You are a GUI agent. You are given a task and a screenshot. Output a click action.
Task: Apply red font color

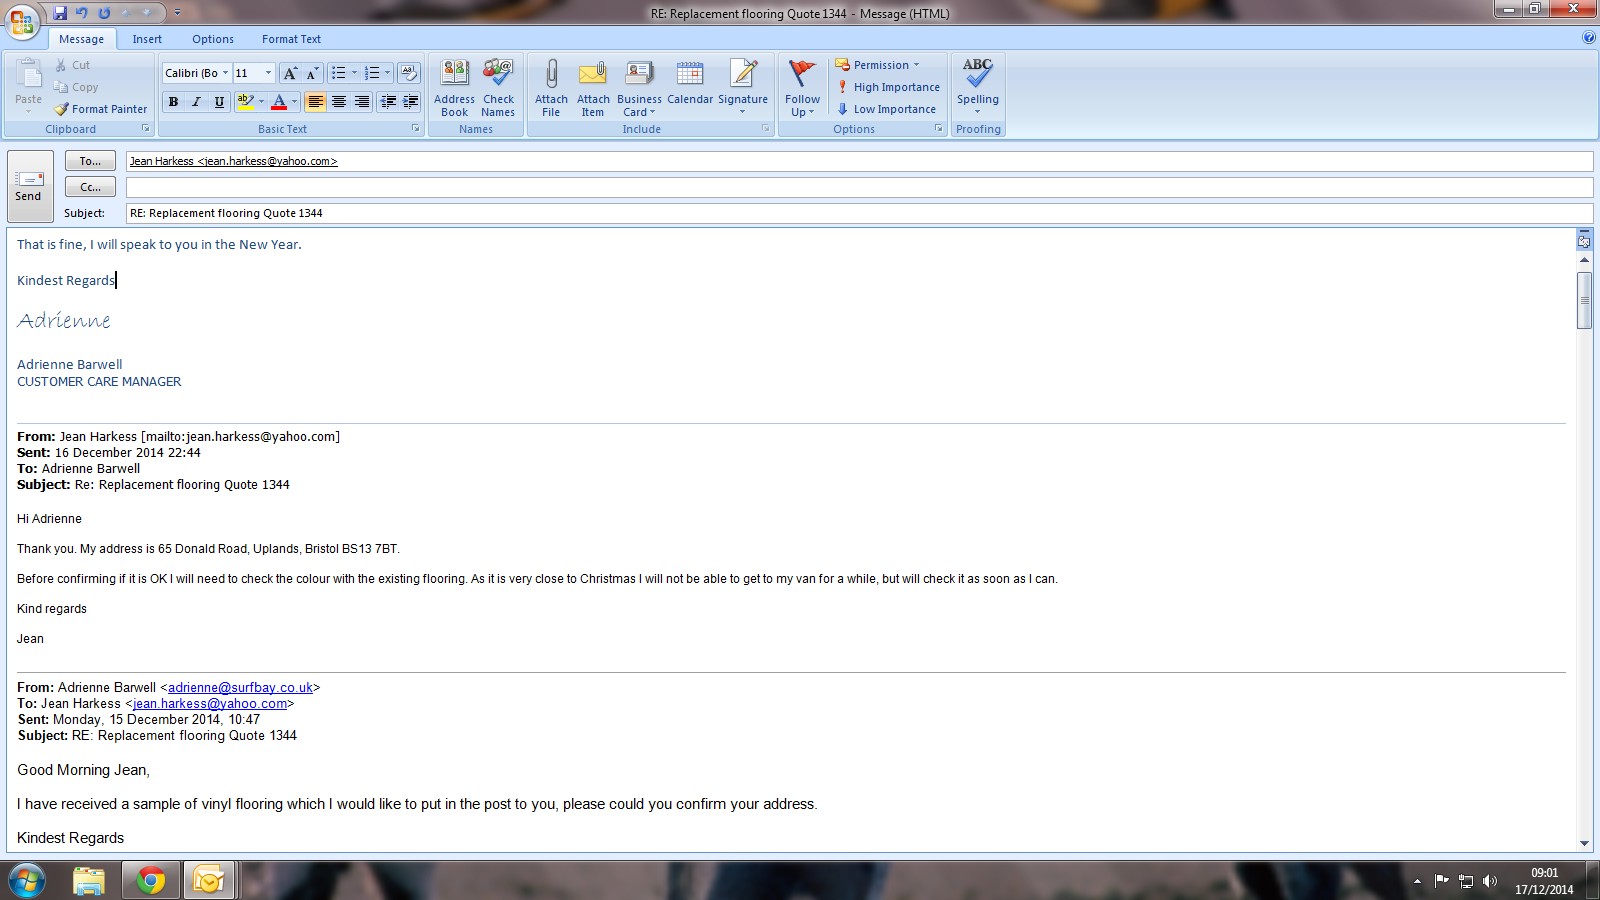coord(279,102)
